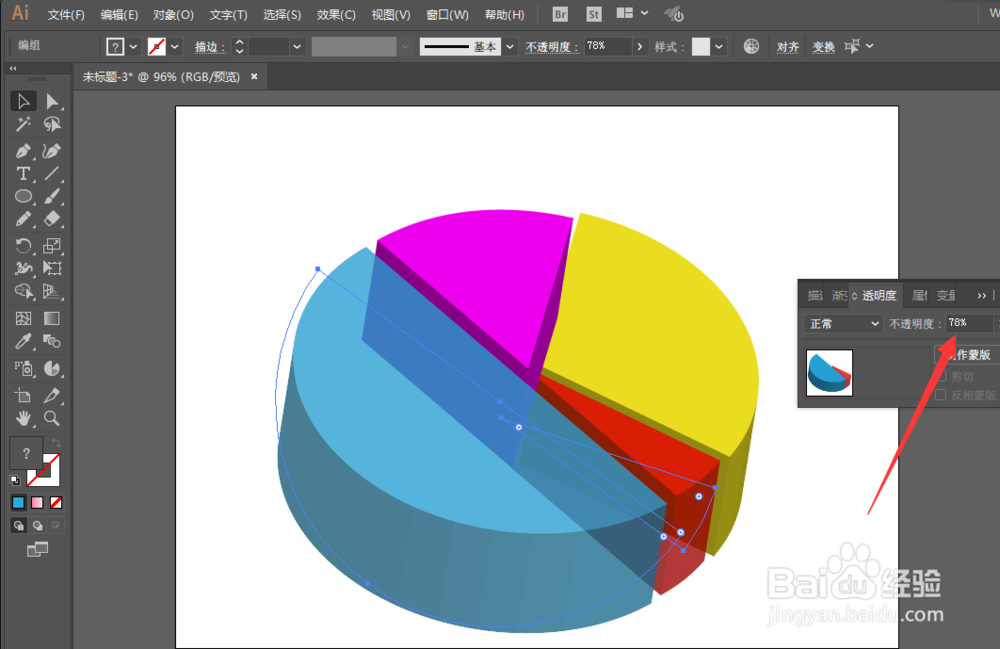Select the Lasso tool
Viewport: 1000px width, 649px height.
[x=52, y=124]
